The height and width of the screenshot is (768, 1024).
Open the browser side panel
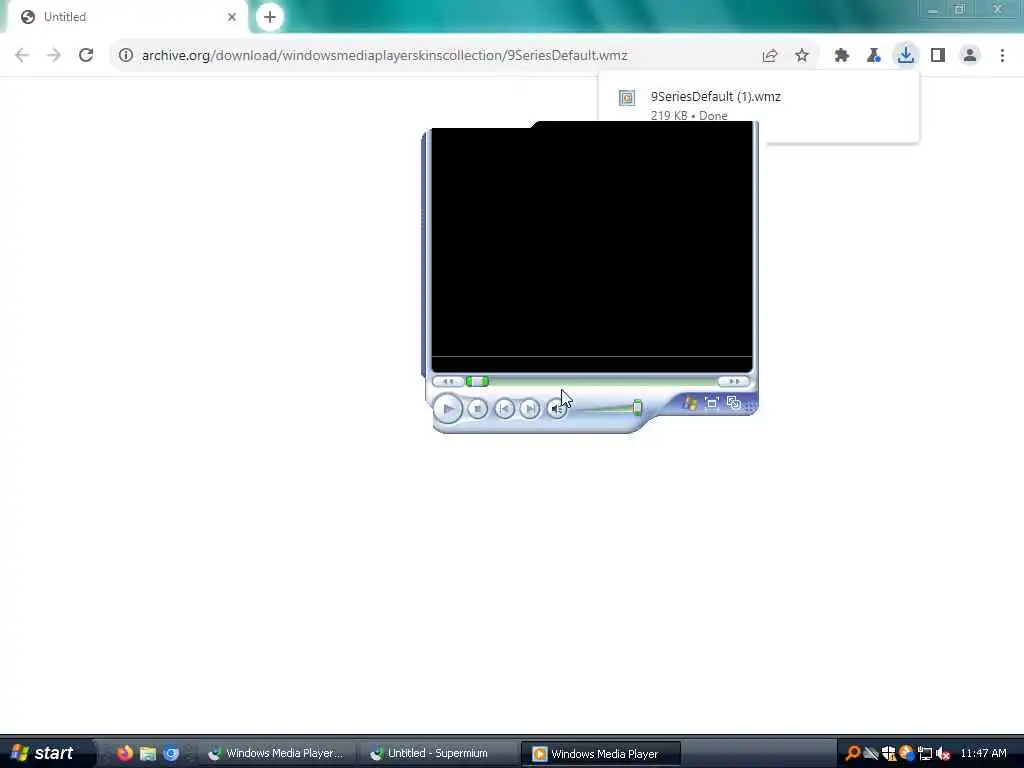[938, 56]
